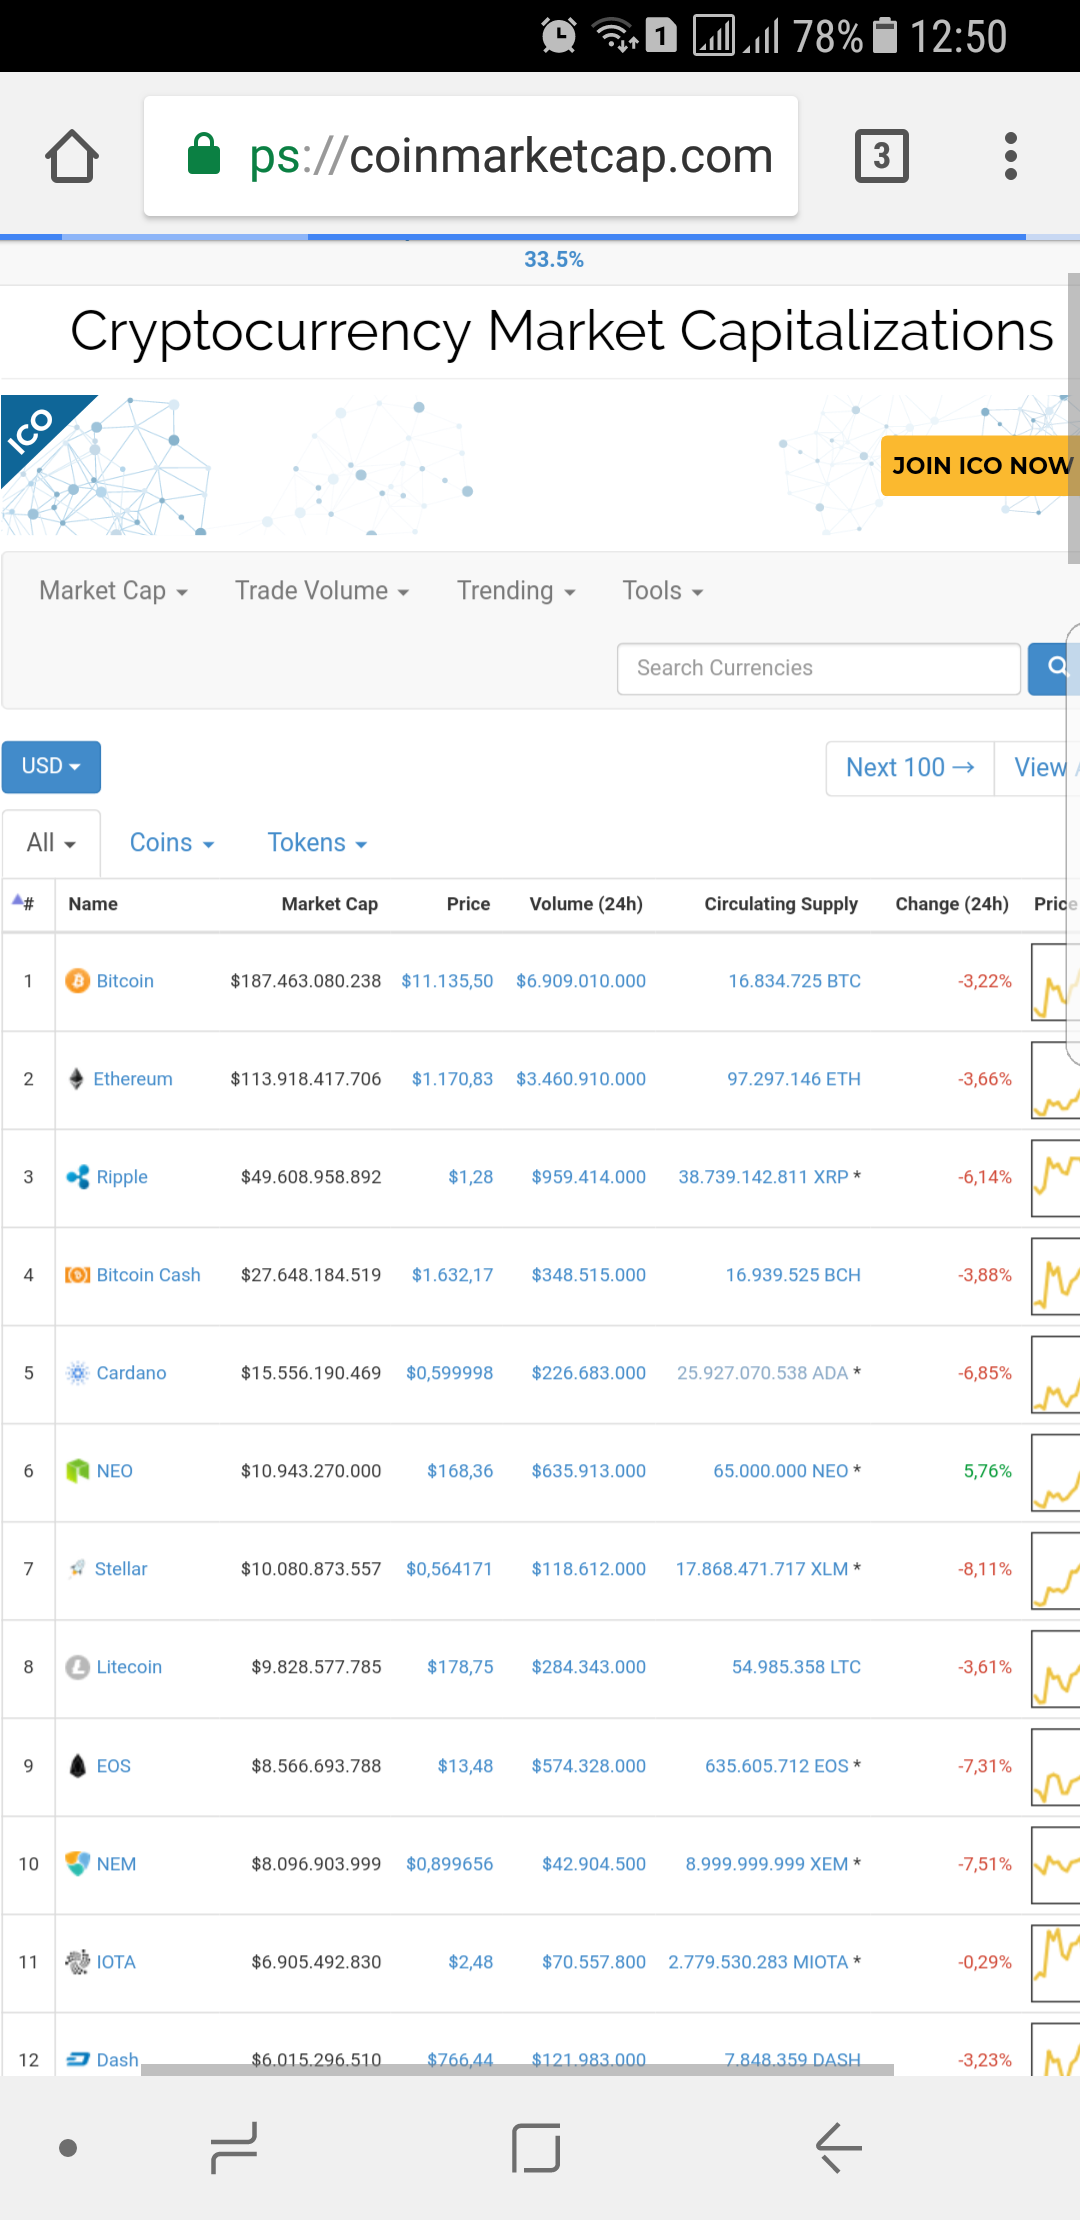1080x2220 pixels.
Task: Sort by Market Cap column header
Action: point(330,904)
